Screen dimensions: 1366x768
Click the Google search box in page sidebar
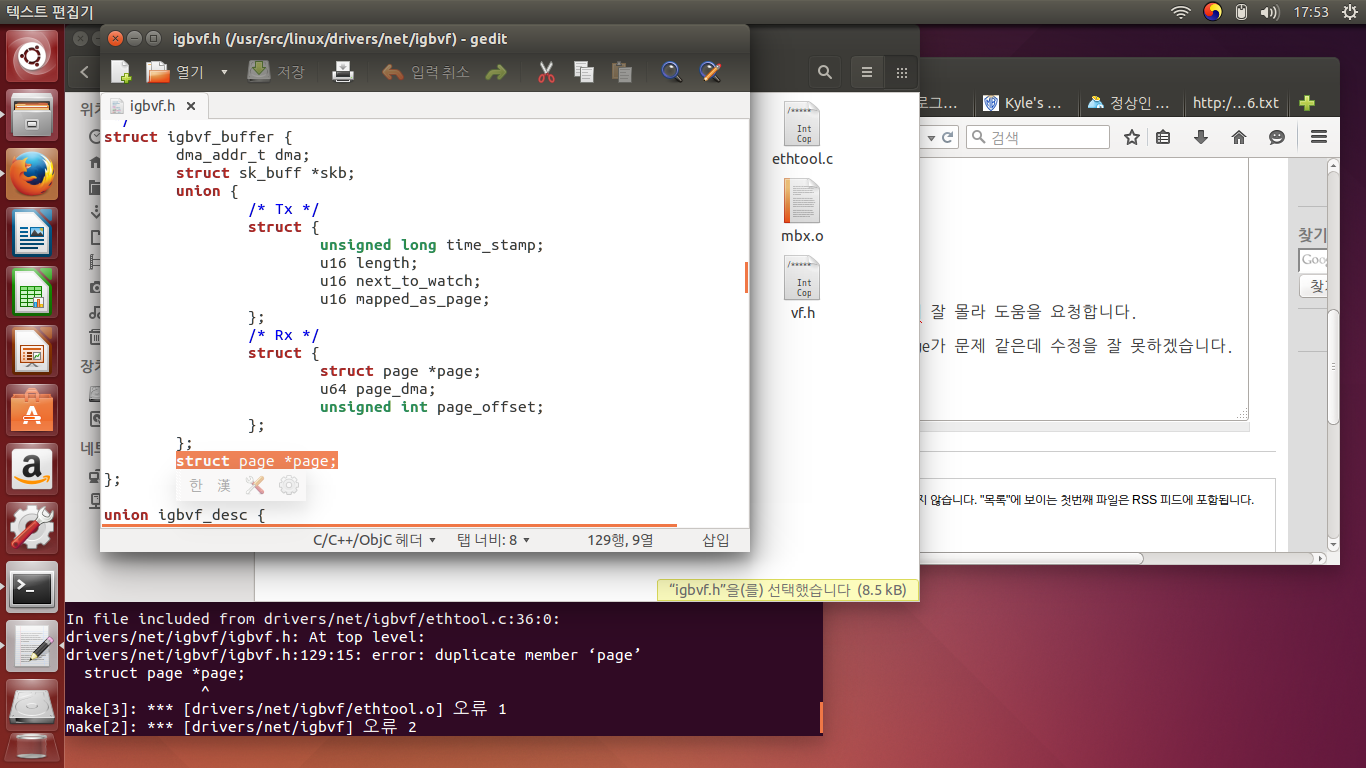pos(1313,260)
